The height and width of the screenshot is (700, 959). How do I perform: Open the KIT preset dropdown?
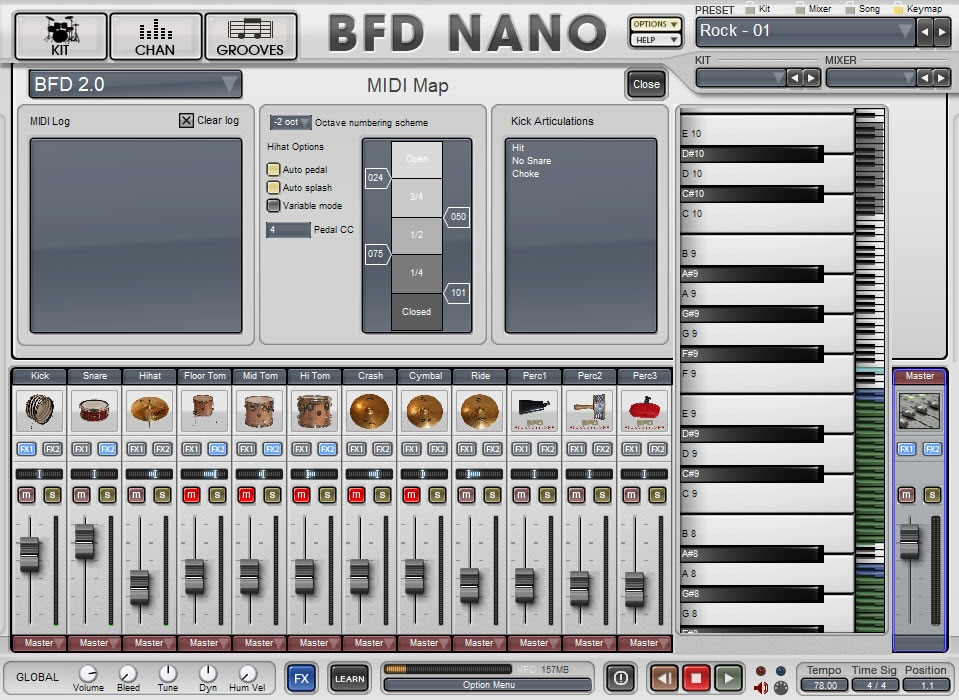(x=741, y=78)
